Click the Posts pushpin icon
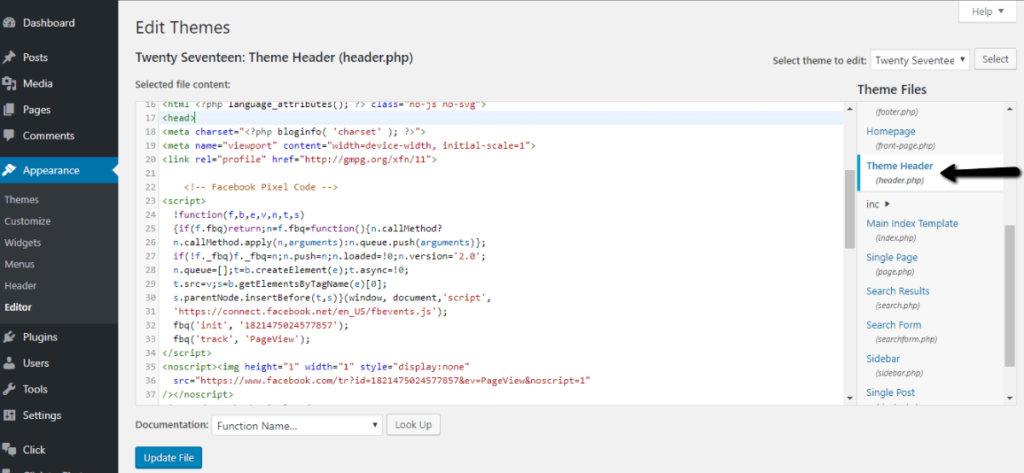Viewport: 1024px width, 473px height. coord(10,58)
